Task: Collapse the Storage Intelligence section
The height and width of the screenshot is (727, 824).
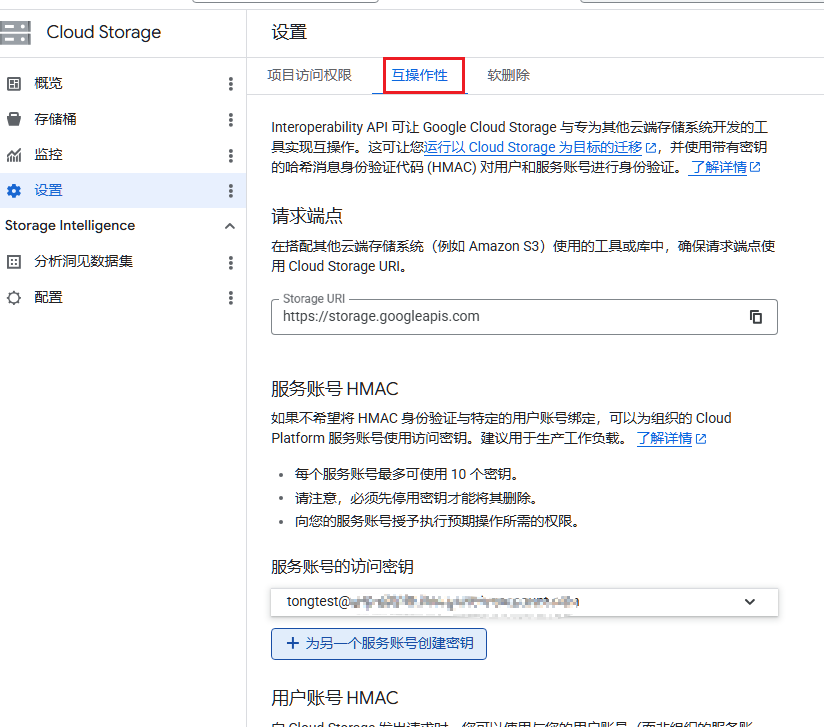Action: click(x=229, y=226)
